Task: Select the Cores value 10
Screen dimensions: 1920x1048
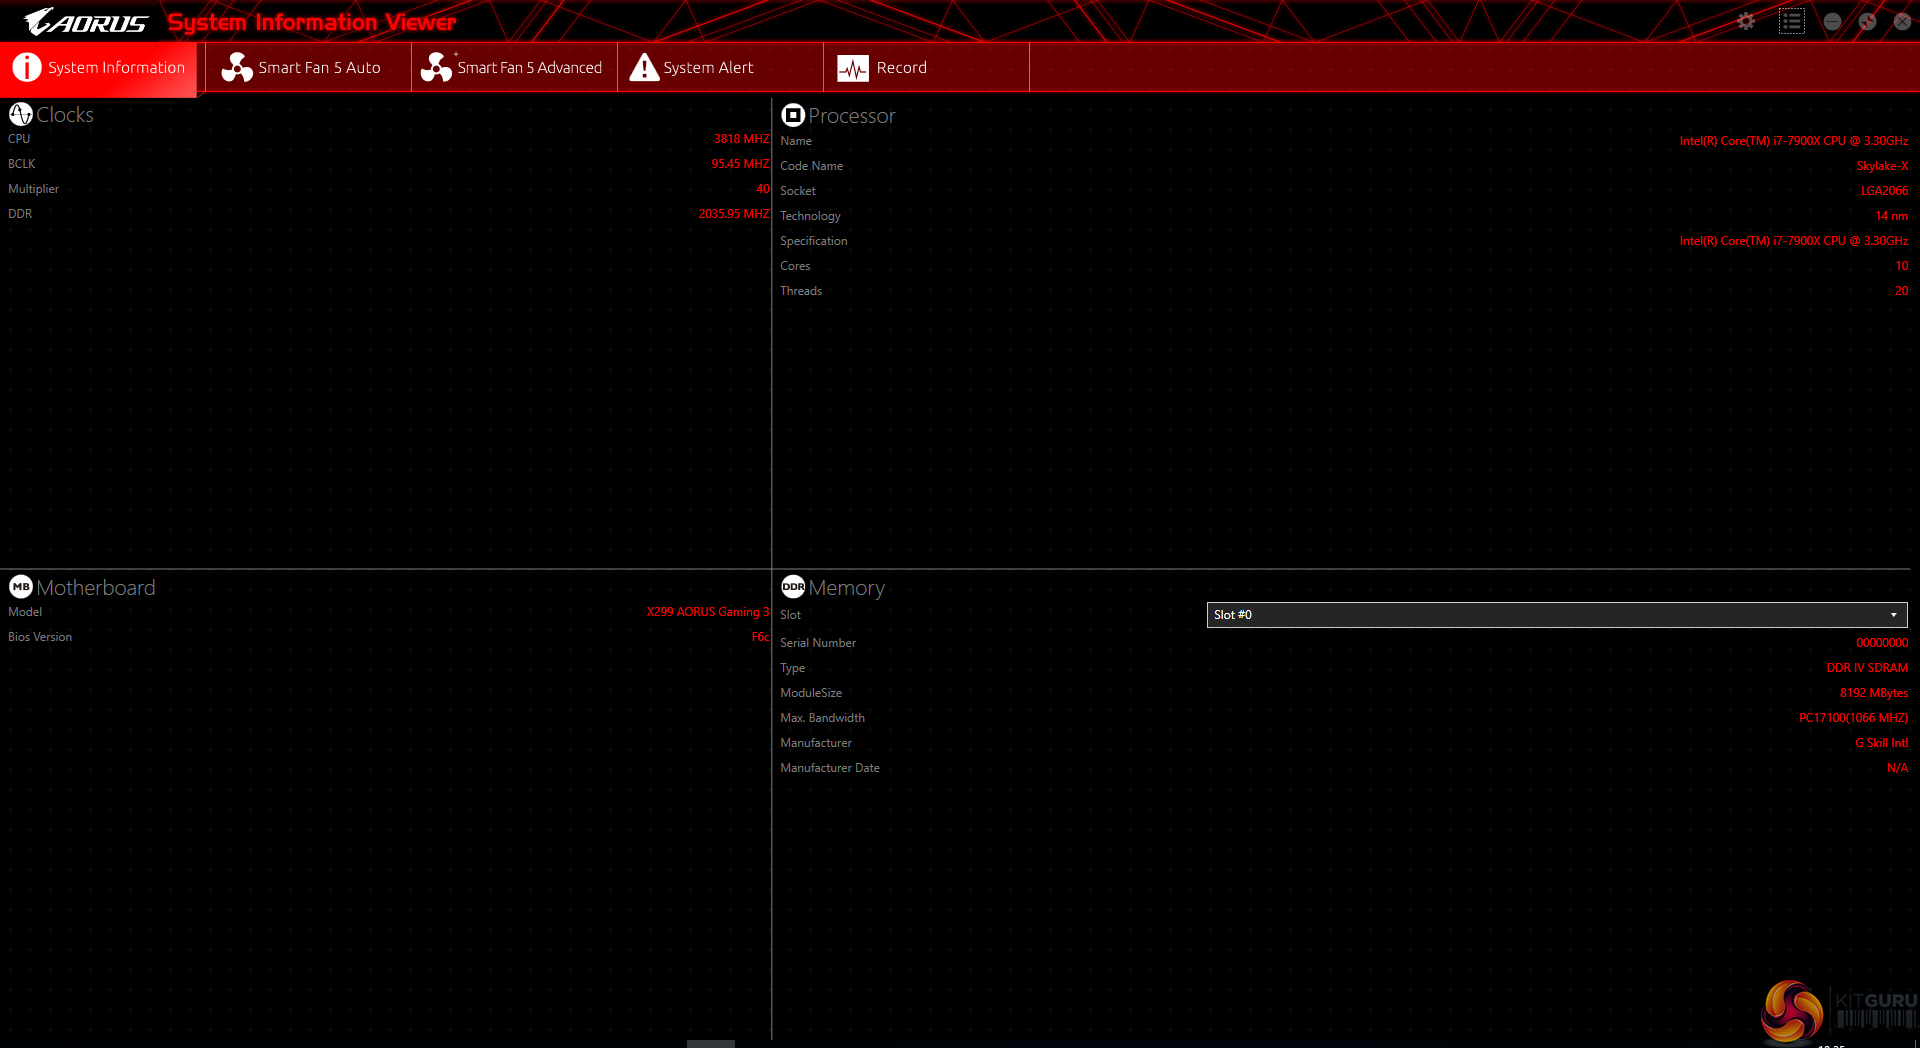Action: tap(1902, 266)
